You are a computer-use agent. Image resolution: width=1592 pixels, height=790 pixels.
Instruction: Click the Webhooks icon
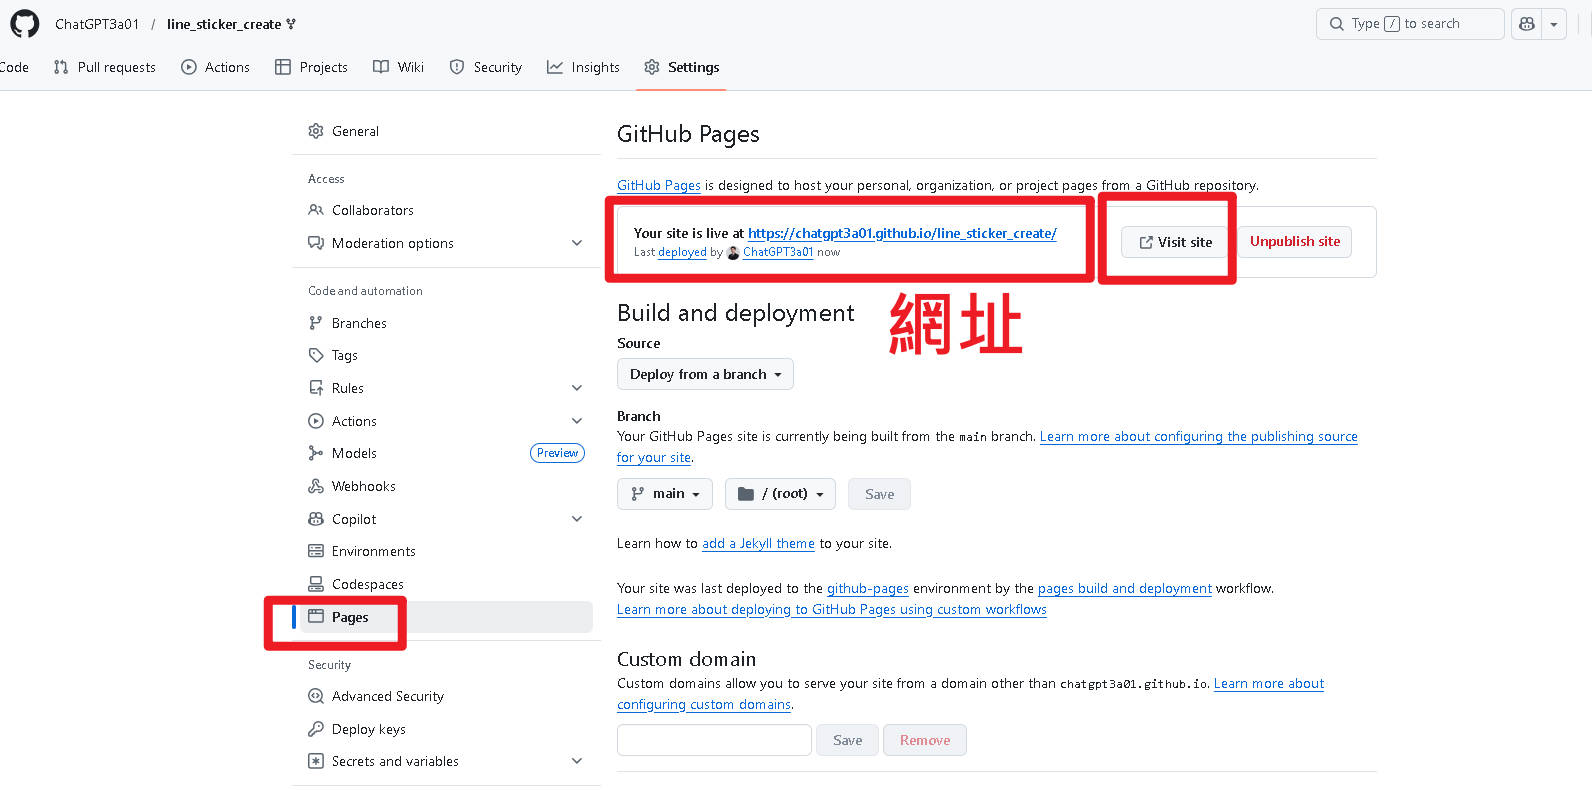click(316, 486)
